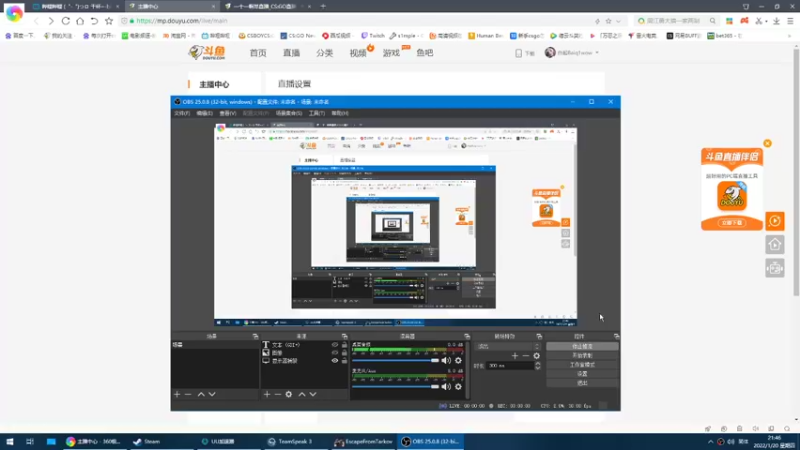
Task: Open the scene transition type dropdown
Action: point(508,346)
